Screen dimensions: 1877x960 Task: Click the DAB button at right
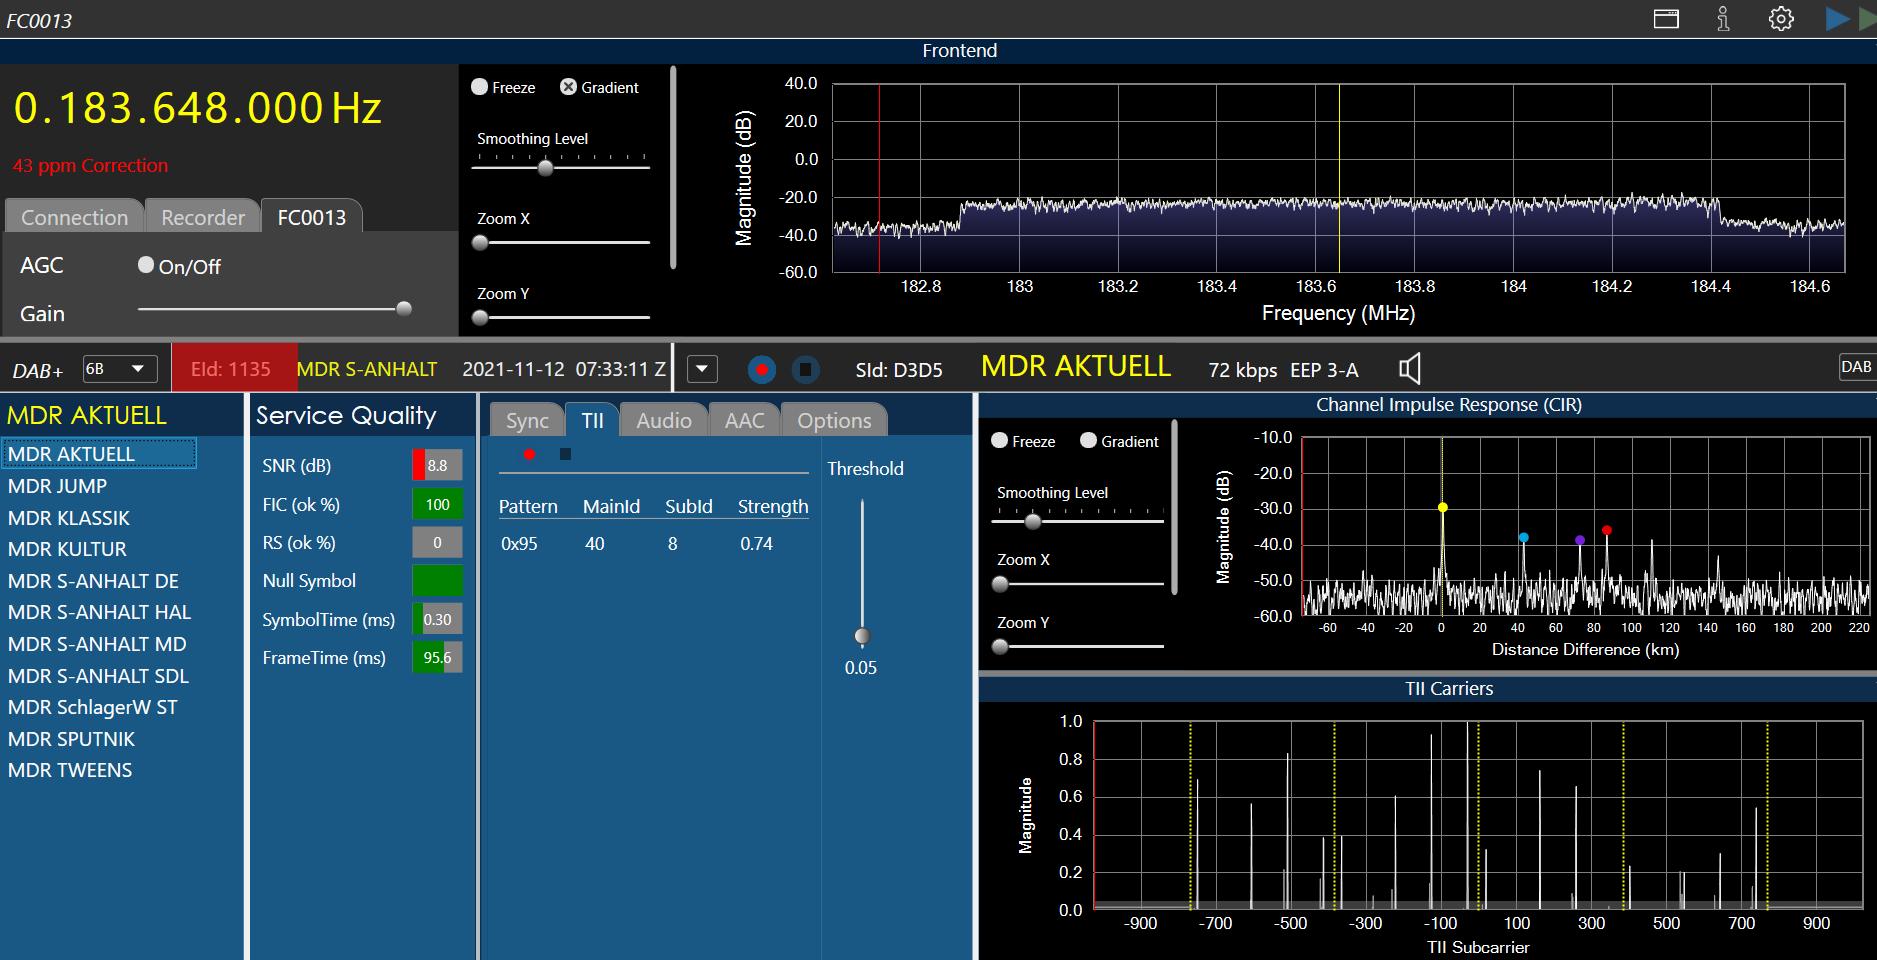click(x=1855, y=367)
